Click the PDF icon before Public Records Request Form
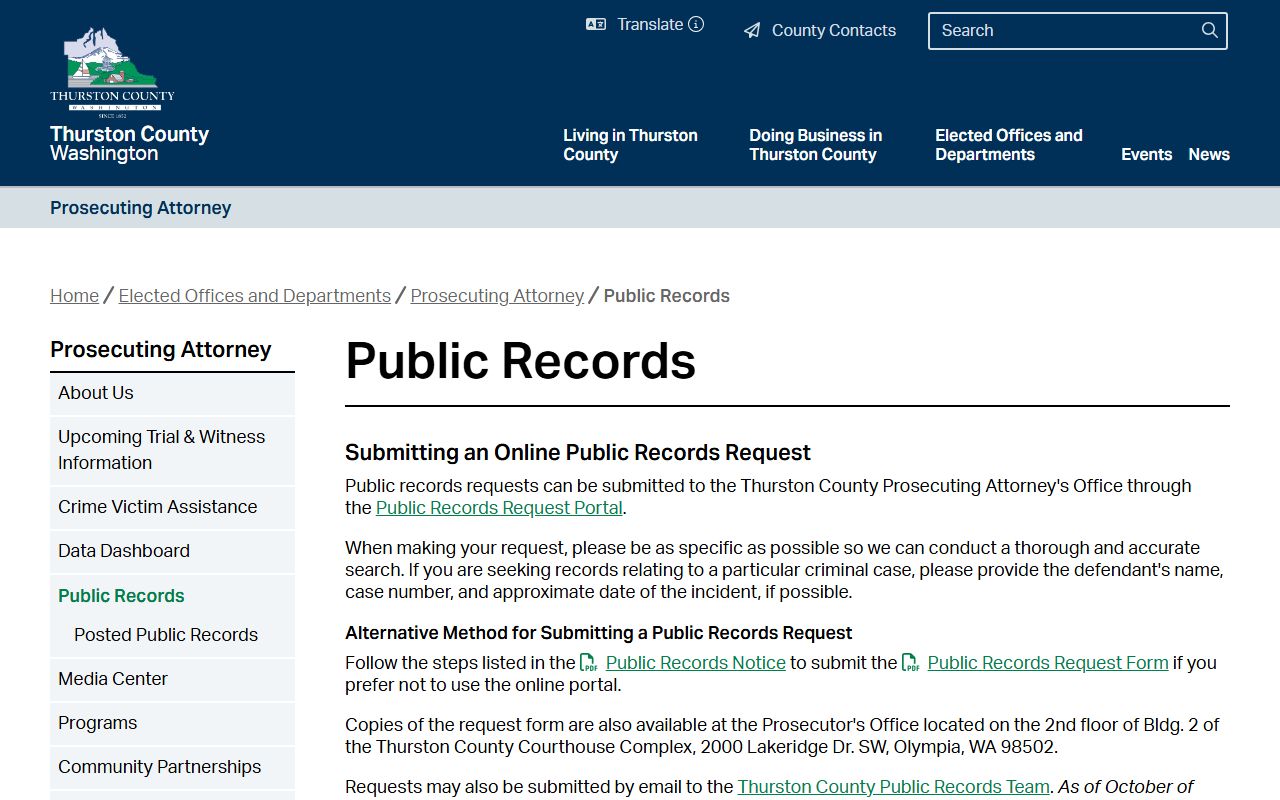The width and height of the screenshot is (1280, 800). 911,663
